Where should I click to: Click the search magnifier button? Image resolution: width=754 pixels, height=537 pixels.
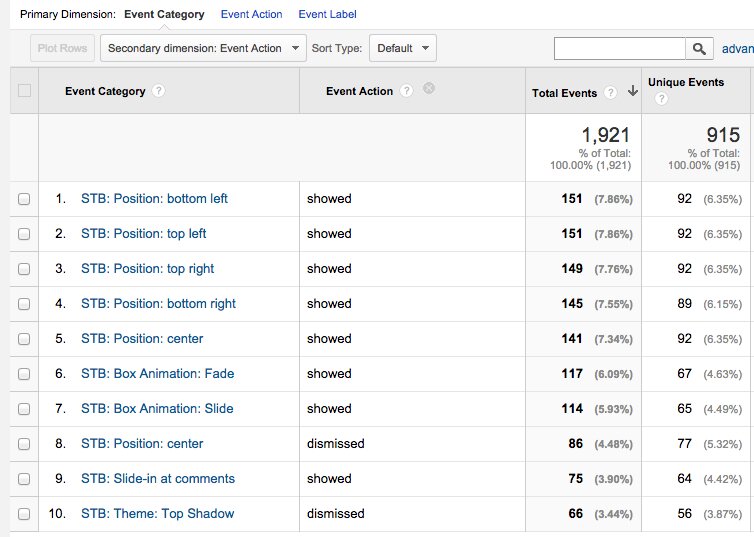pos(699,48)
